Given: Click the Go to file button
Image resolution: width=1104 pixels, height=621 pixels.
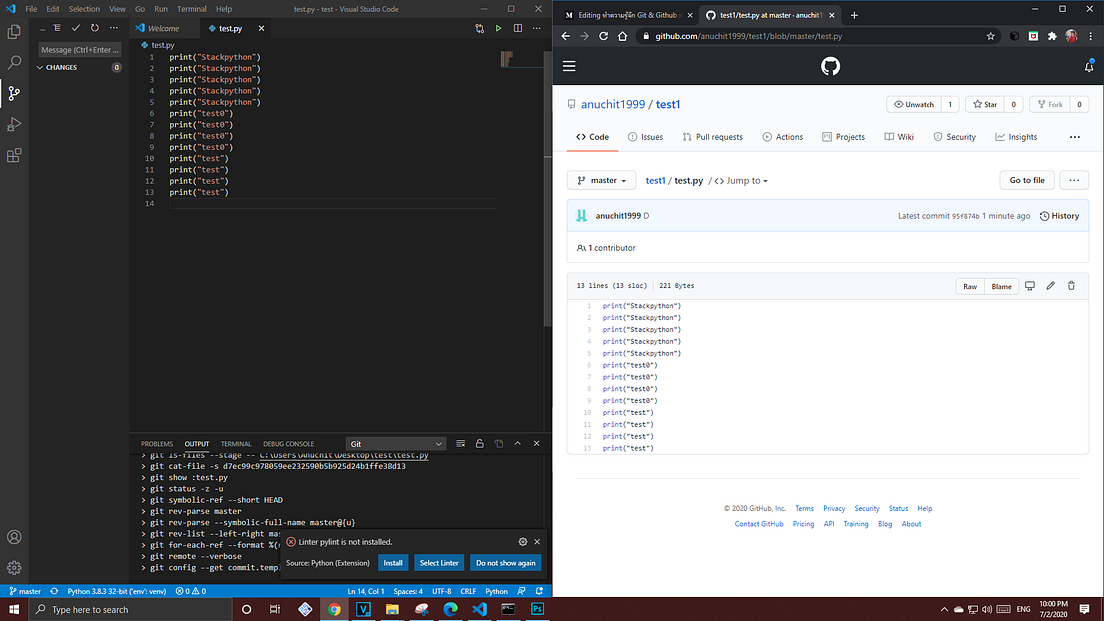Looking at the screenshot, I should [1026, 180].
